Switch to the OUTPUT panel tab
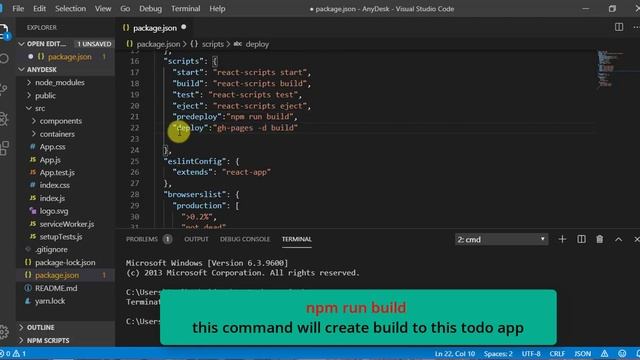Viewport: 640px width, 360px height. 196,239
